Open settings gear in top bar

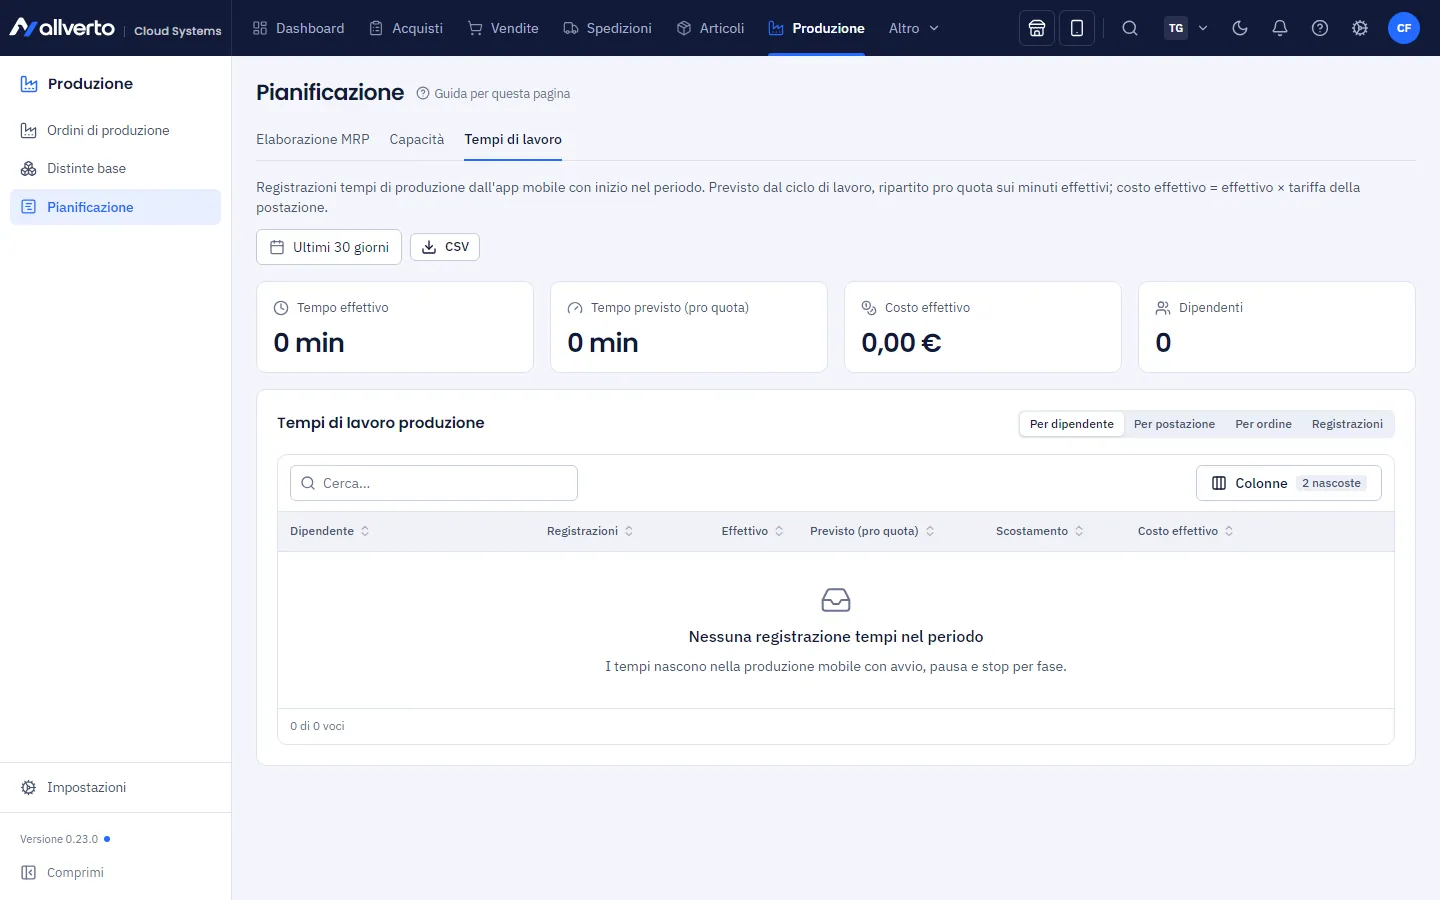[1360, 28]
